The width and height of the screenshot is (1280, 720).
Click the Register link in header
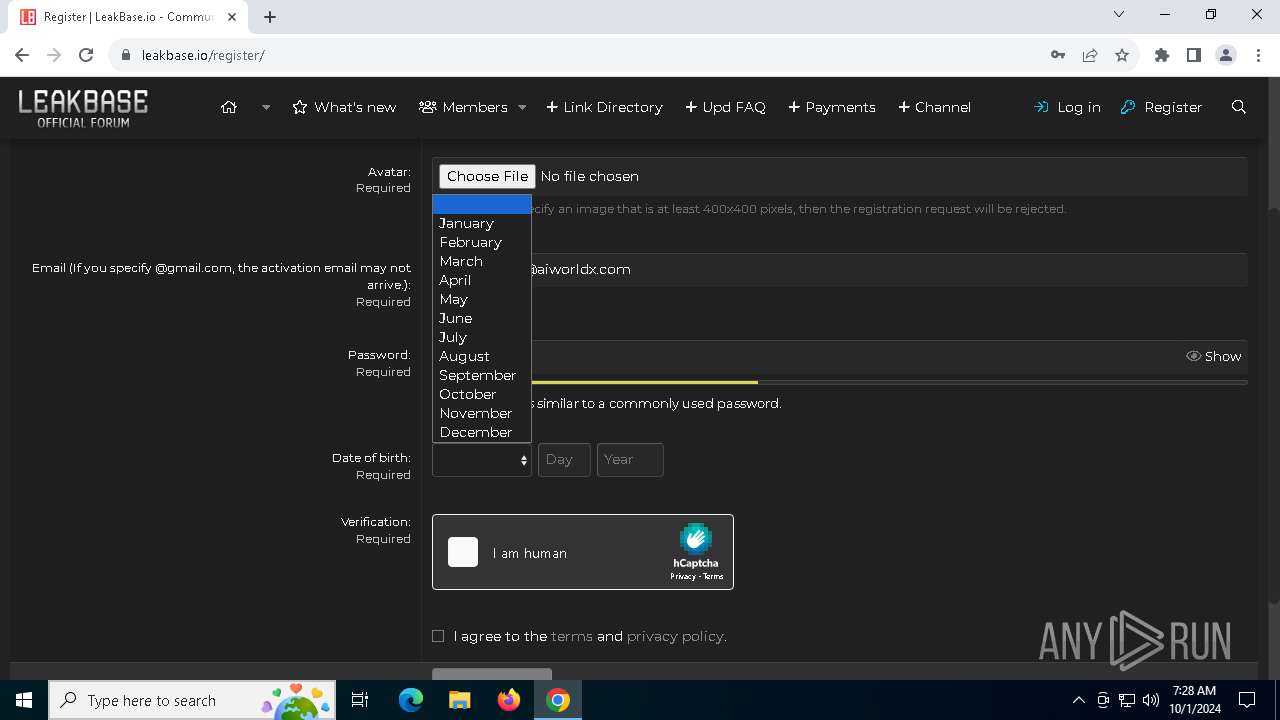click(1161, 107)
